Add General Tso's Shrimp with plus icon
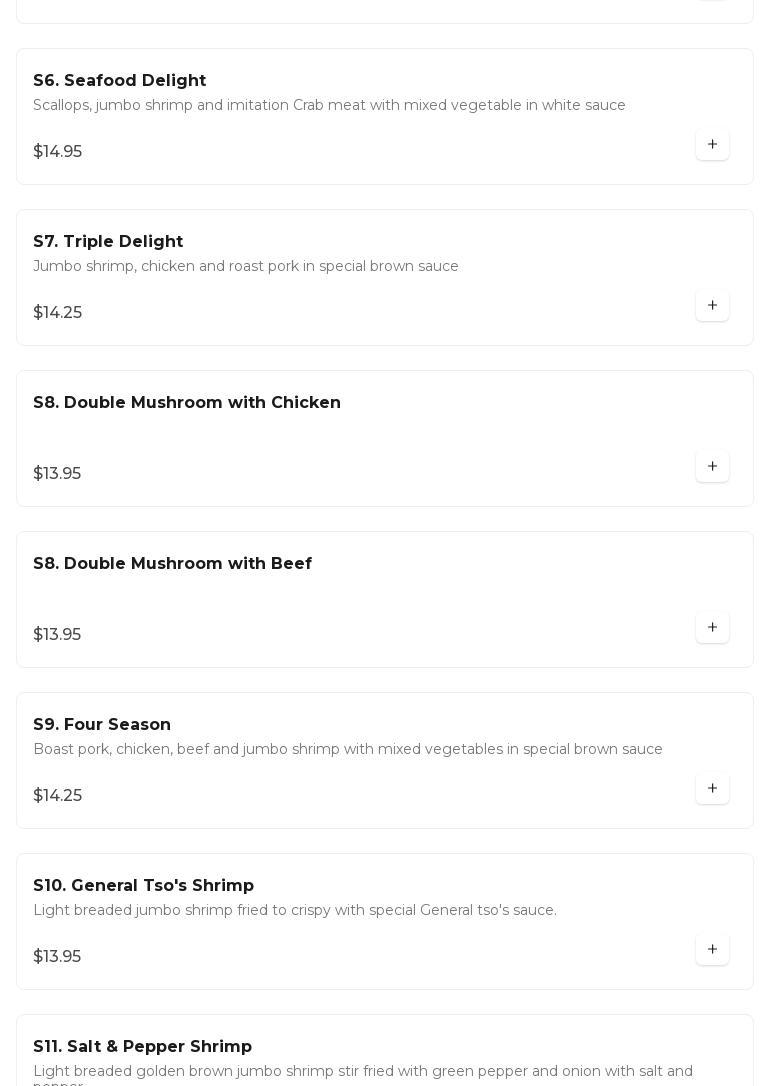 (712, 950)
